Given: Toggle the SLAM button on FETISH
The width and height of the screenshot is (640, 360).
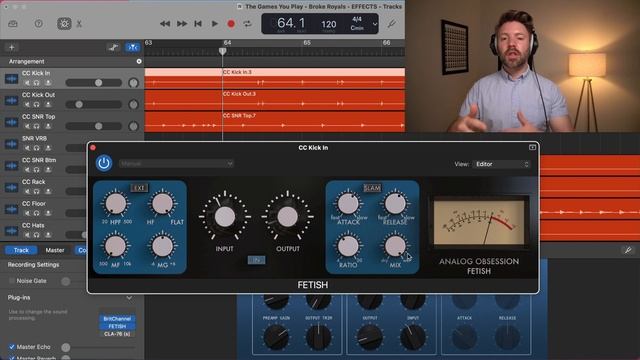Looking at the screenshot, I should (372, 188).
